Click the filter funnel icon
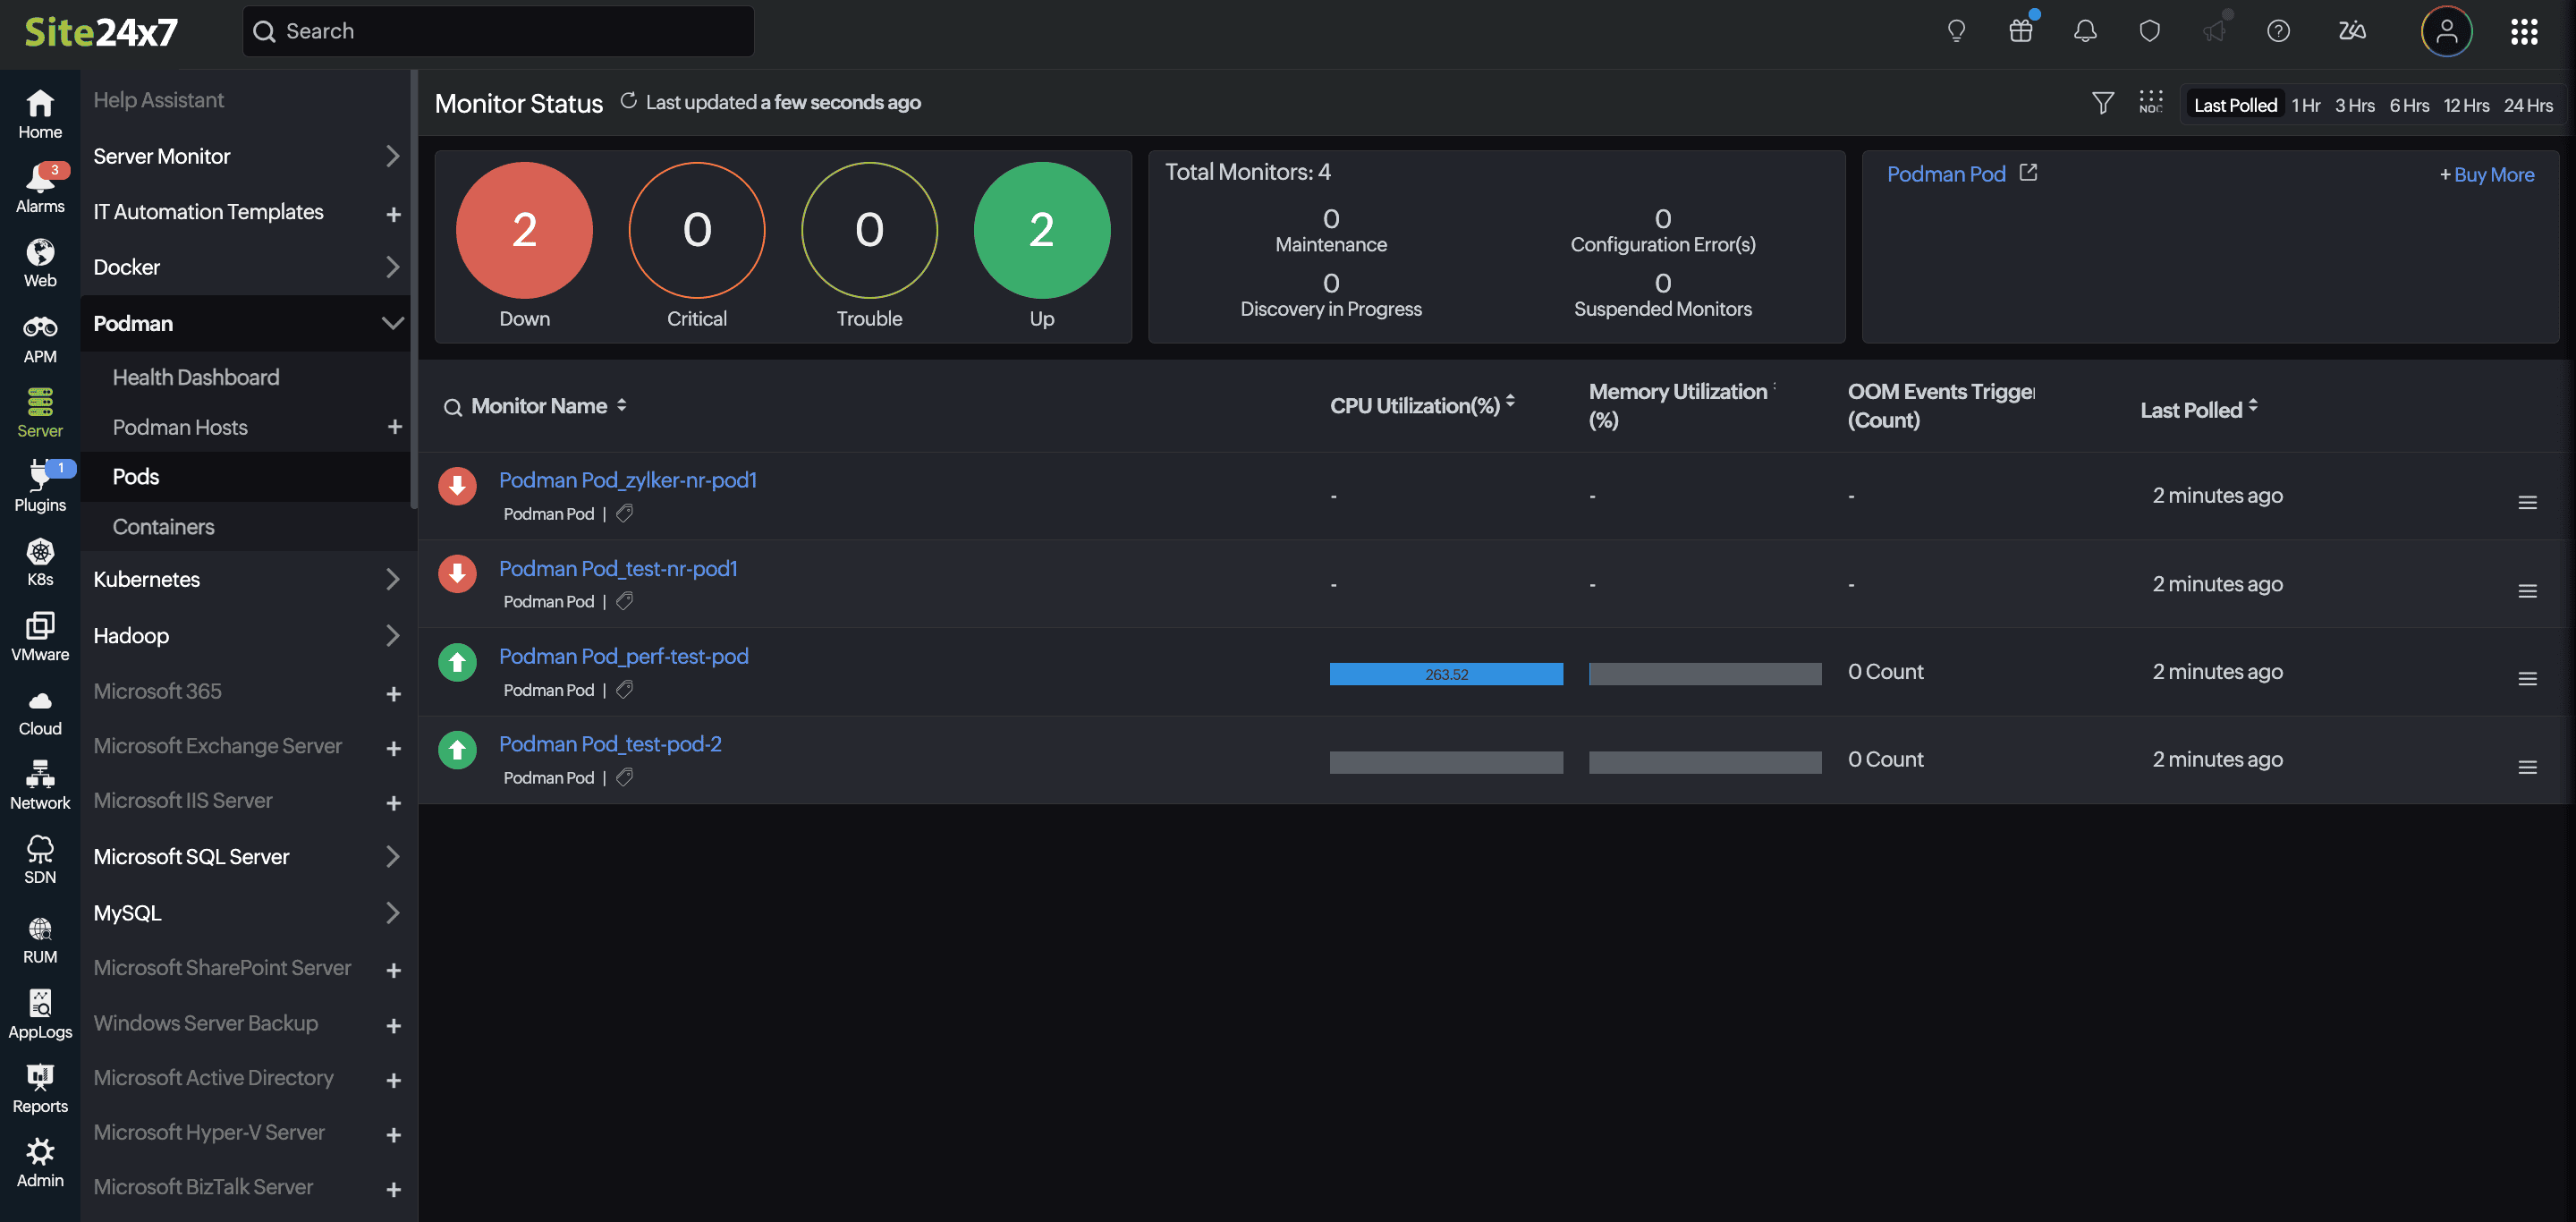The image size is (2576, 1222). [2102, 103]
